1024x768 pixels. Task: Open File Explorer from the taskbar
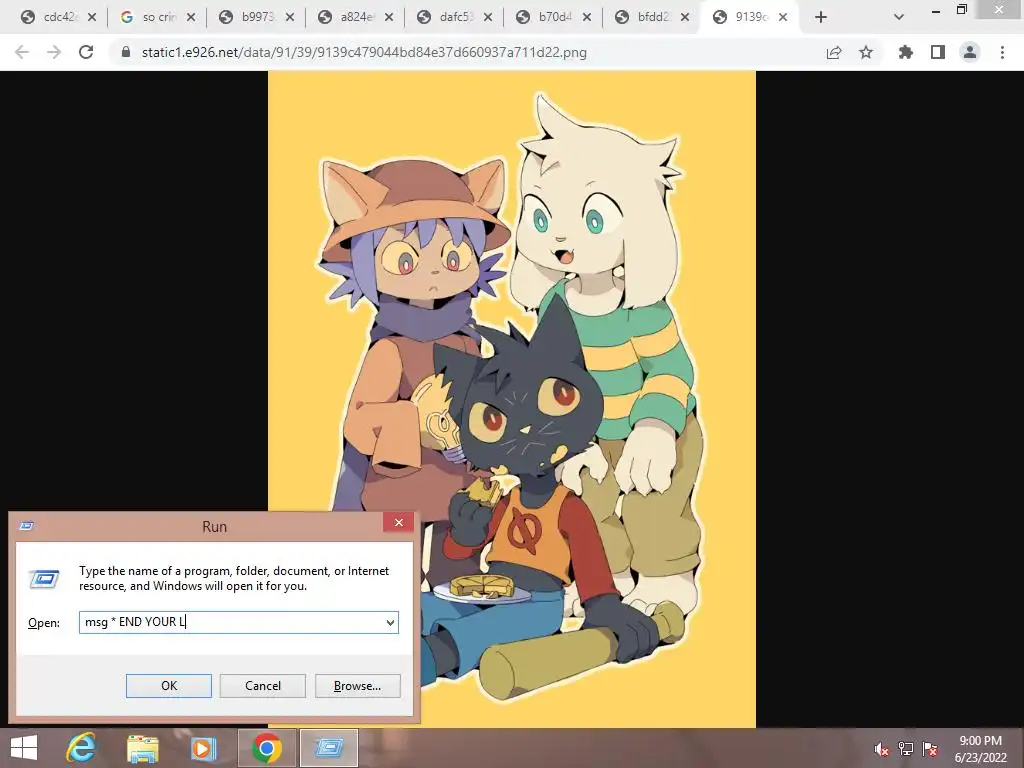pos(142,748)
